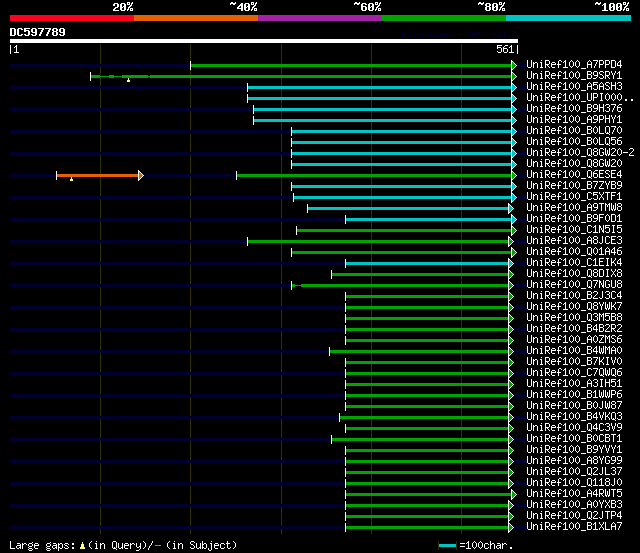640x553 pixels.
Task: Select the UniRef100_Q6ESE4 text
Action: coord(574,175)
